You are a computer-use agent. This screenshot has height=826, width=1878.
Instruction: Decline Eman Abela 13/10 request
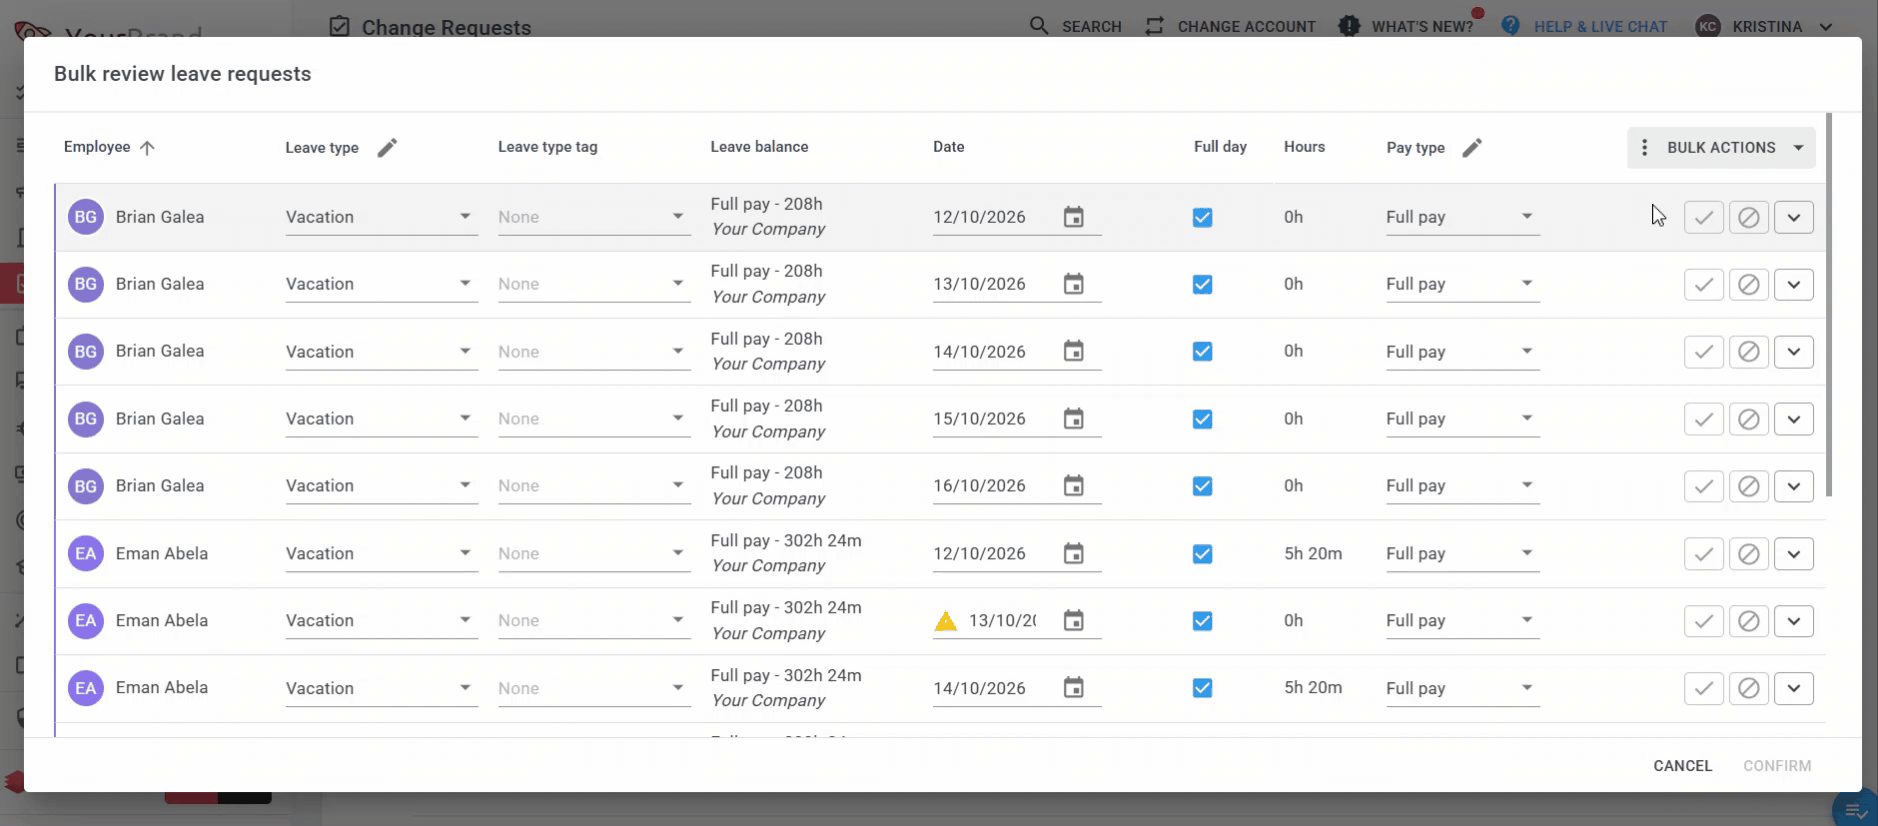1748,621
